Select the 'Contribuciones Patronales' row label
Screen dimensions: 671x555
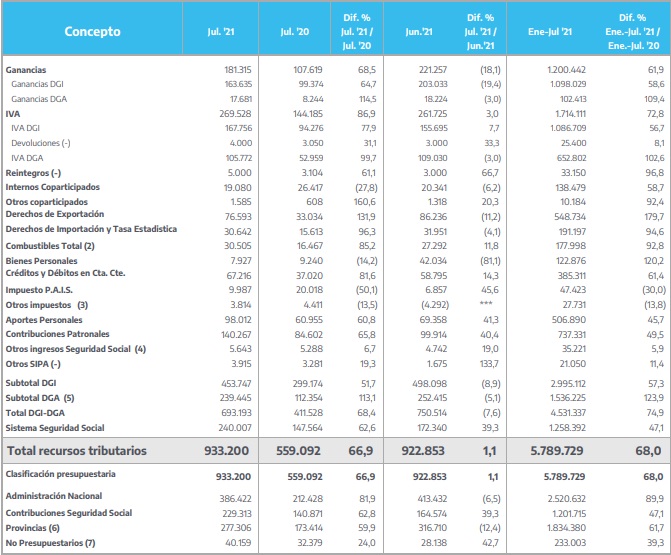(x=57, y=334)
